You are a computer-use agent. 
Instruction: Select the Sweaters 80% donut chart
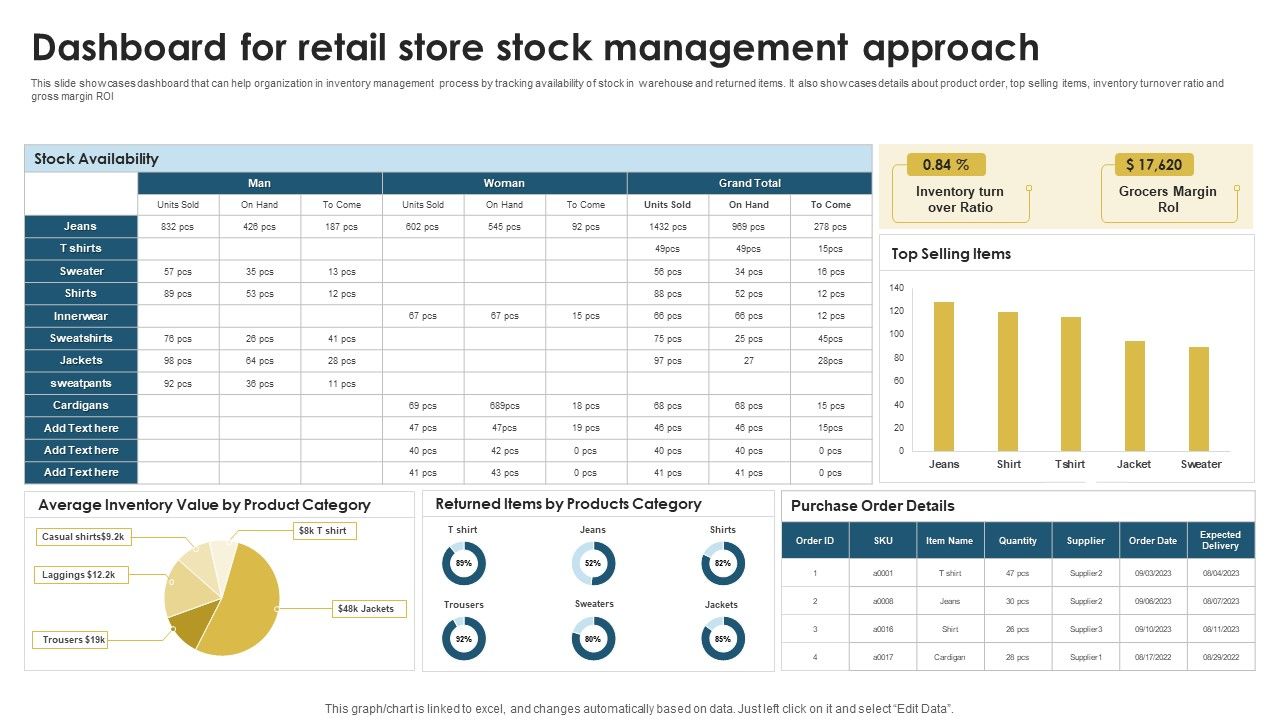(x=593, y=638)
